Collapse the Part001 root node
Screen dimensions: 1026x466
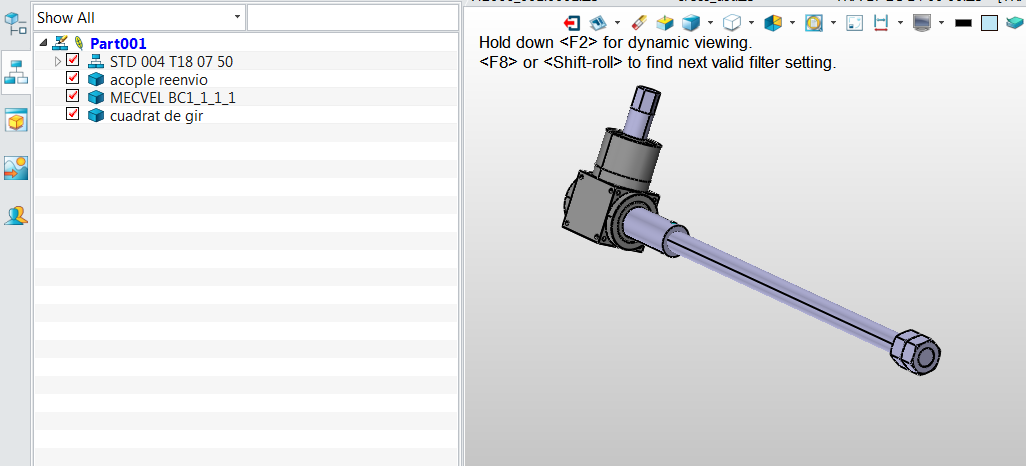pos(43,43)
